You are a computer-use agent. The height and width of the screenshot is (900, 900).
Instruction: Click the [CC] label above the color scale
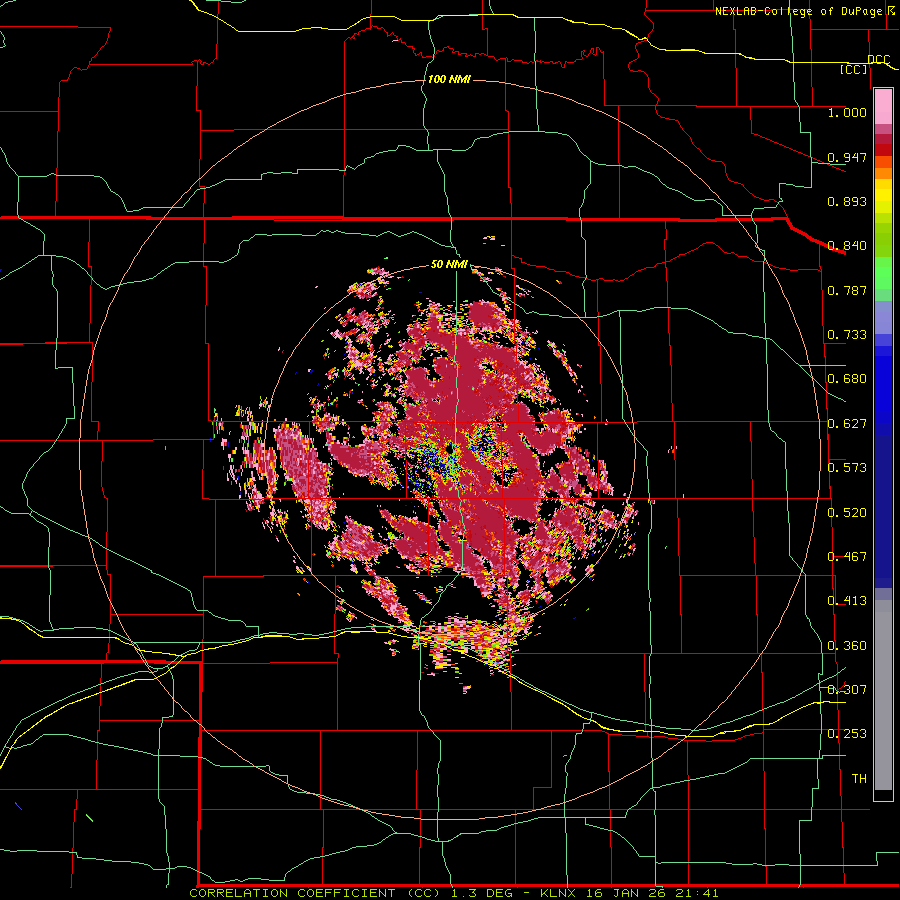(x=854, y=69)
